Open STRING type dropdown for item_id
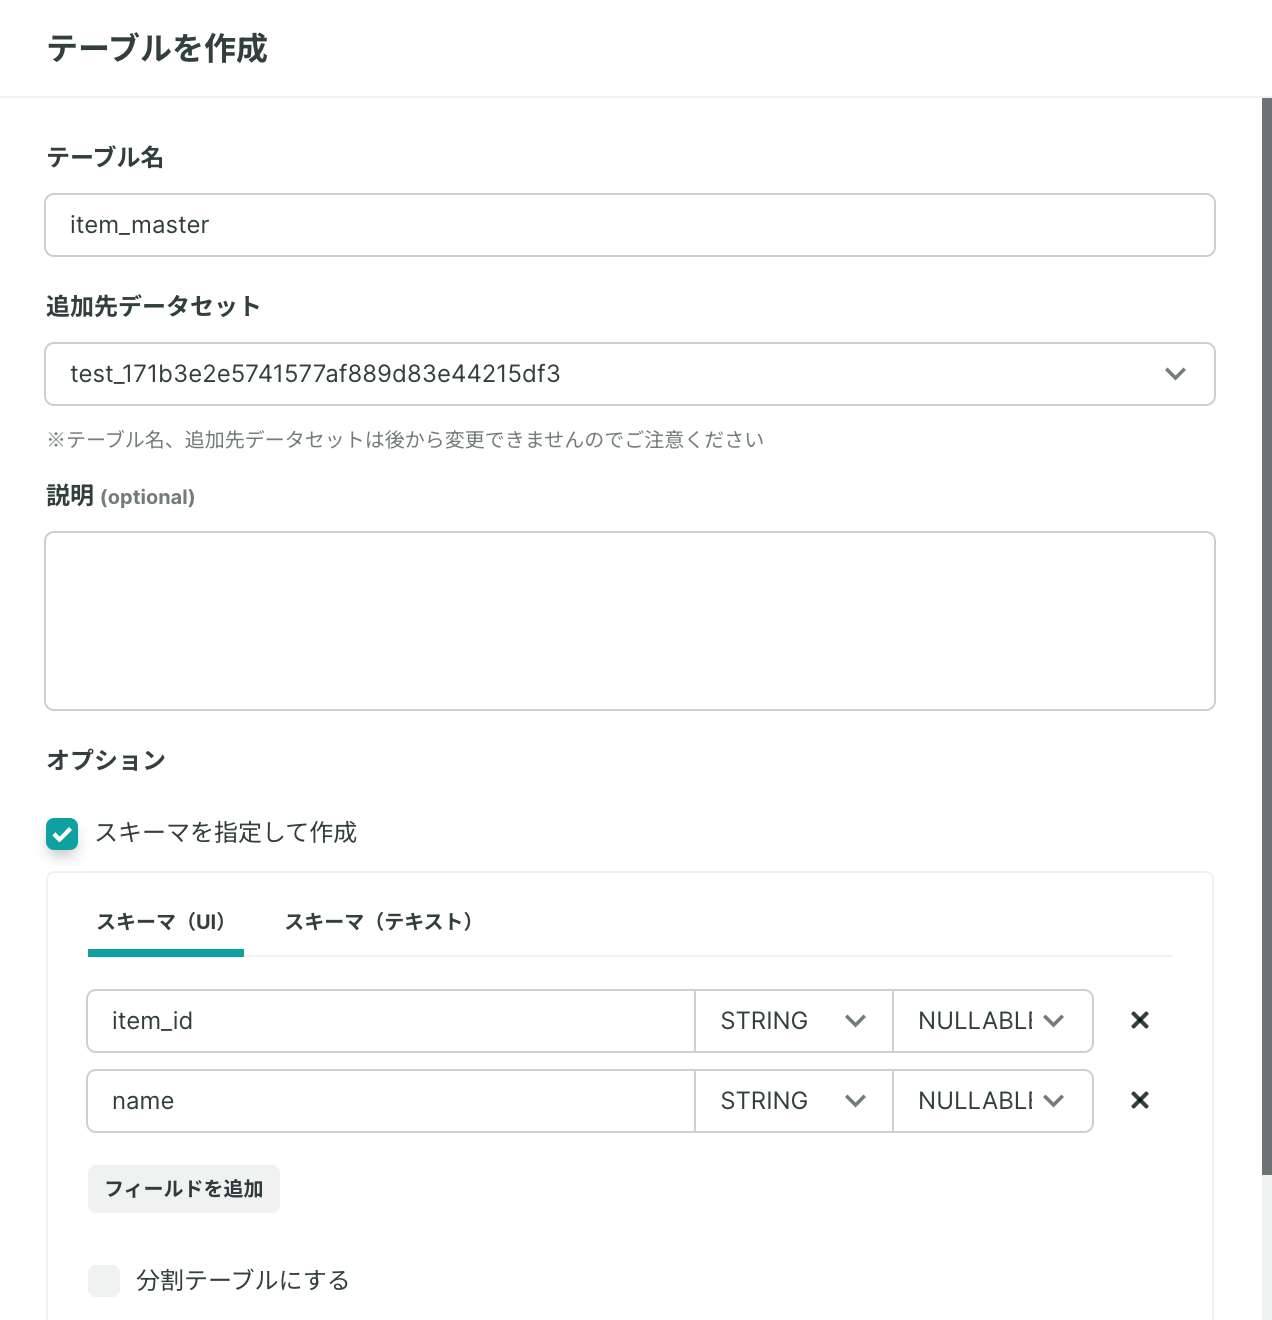This screenshot has width=1272, height=1320. tap(794, 1021)
